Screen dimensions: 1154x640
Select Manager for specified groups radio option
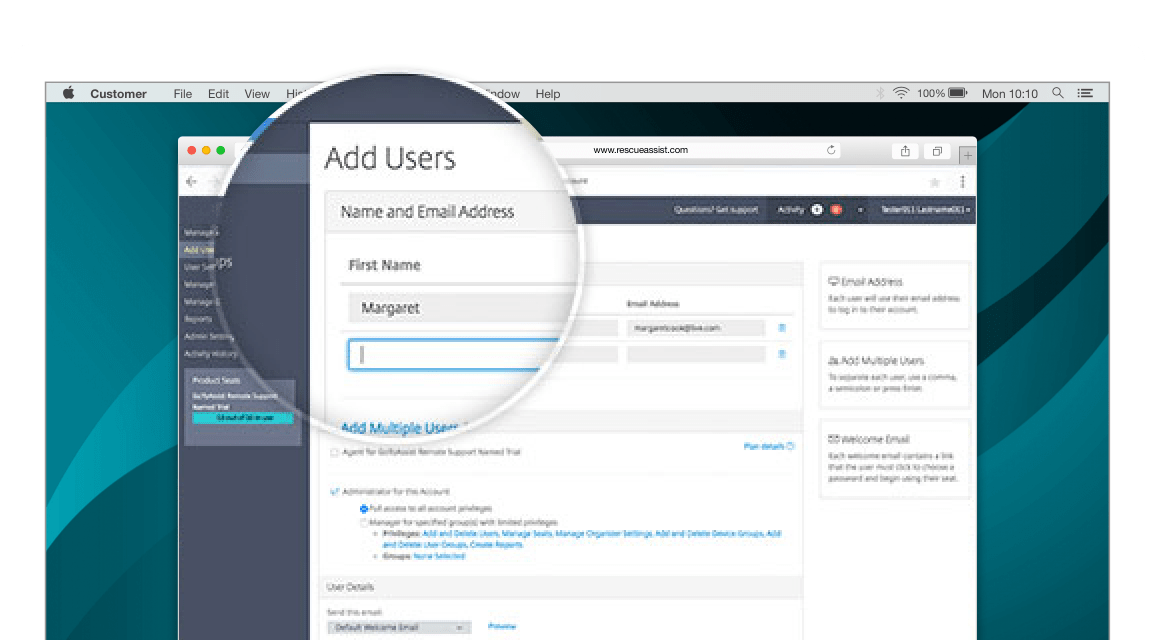coord(364,522)
